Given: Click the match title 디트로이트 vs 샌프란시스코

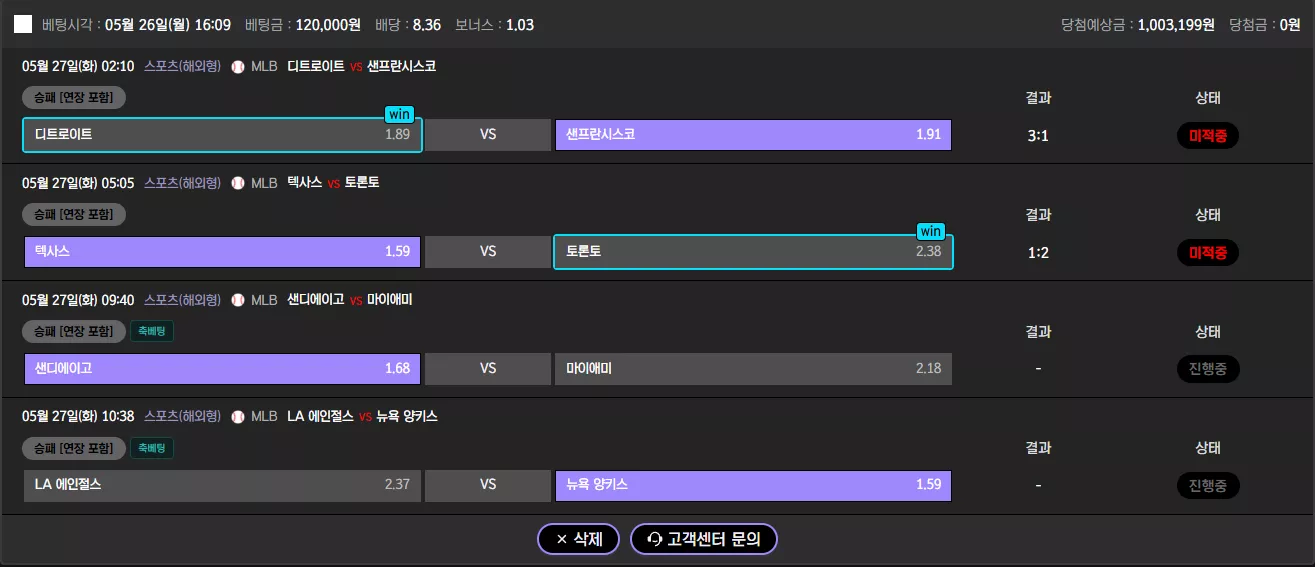Looking at the screenshot, I should pos(361,66).
